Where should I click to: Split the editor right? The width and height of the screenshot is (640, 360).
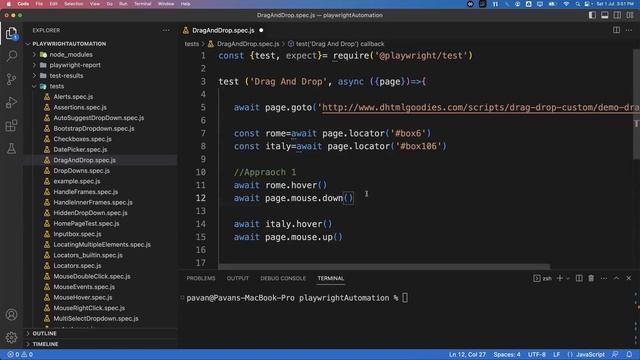pos(616,30)
